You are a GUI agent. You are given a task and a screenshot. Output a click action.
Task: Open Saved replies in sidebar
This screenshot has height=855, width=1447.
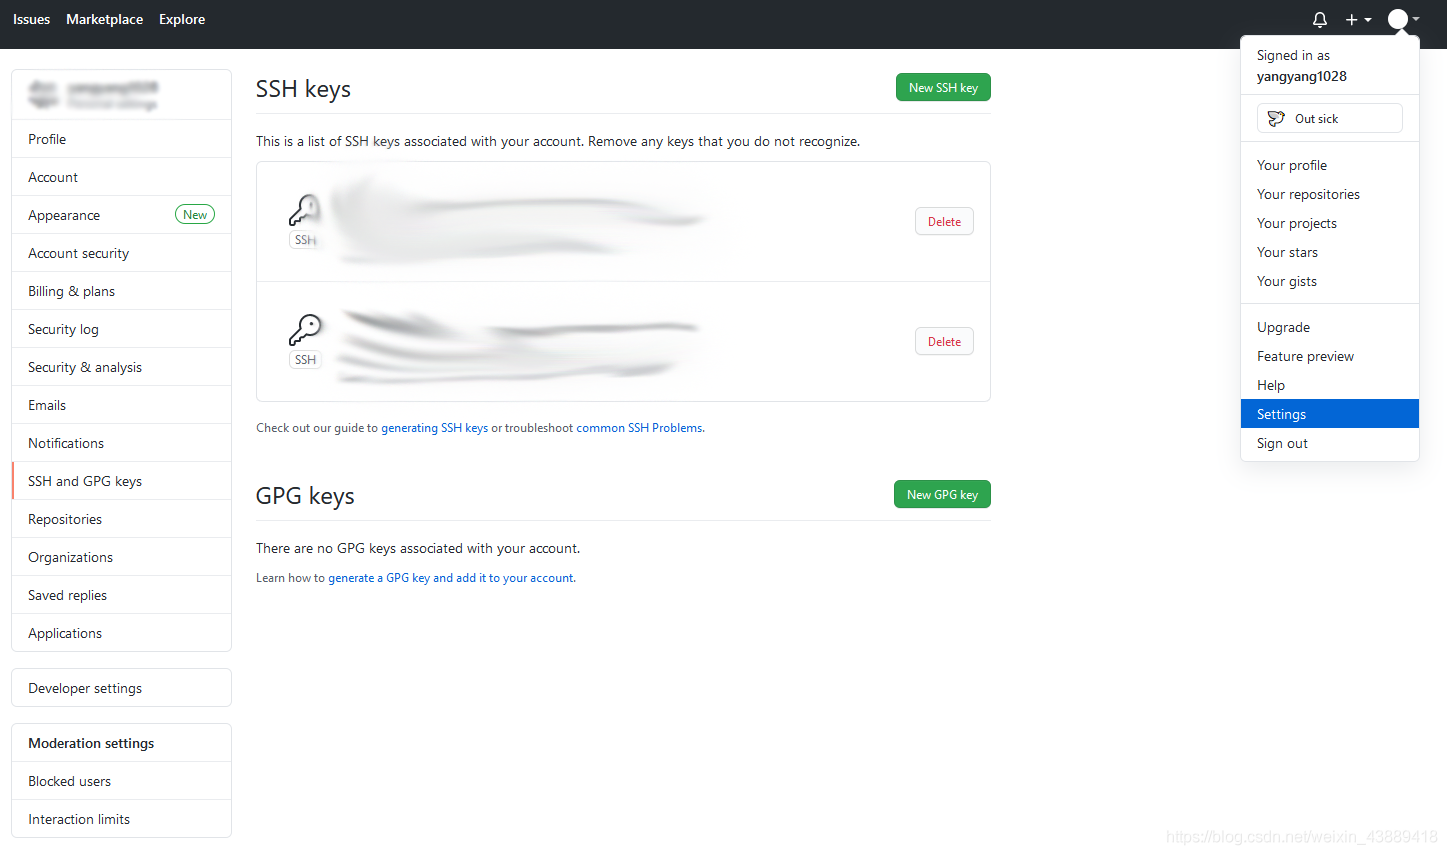(x=121, y=595)
